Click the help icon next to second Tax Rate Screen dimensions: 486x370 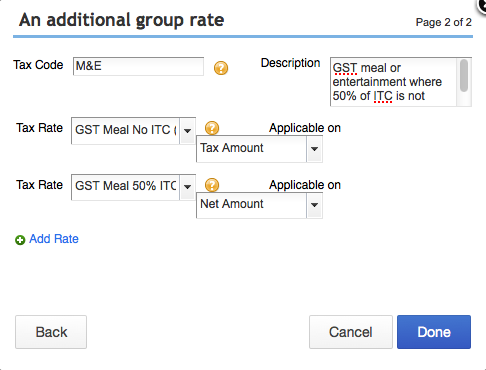pos(212,185)
